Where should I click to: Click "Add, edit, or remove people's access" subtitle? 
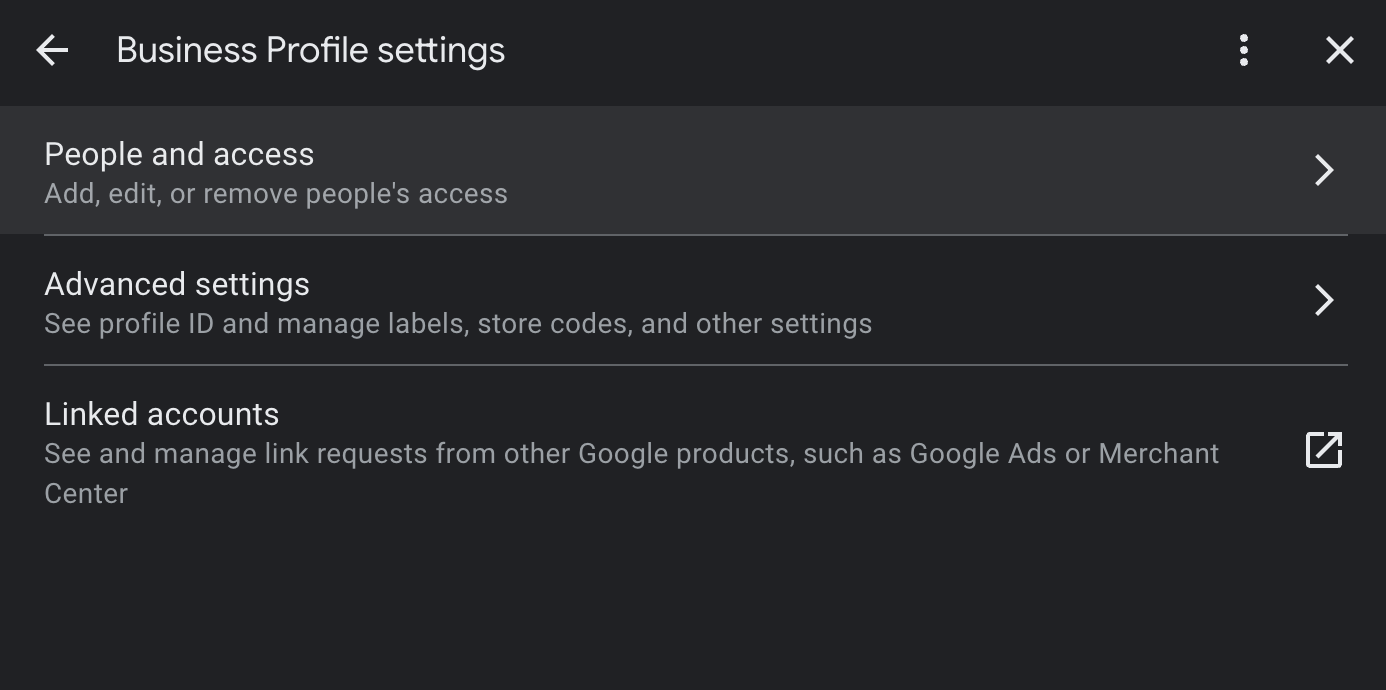pos(276,194)
